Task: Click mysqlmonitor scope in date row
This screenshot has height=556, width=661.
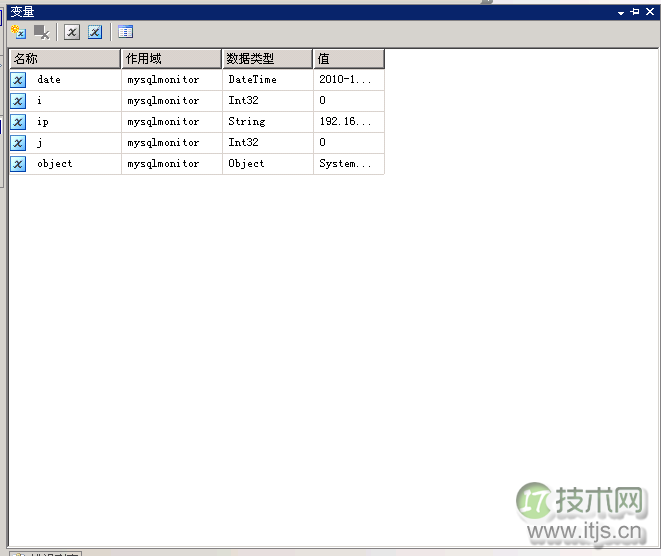Action: 163,80
